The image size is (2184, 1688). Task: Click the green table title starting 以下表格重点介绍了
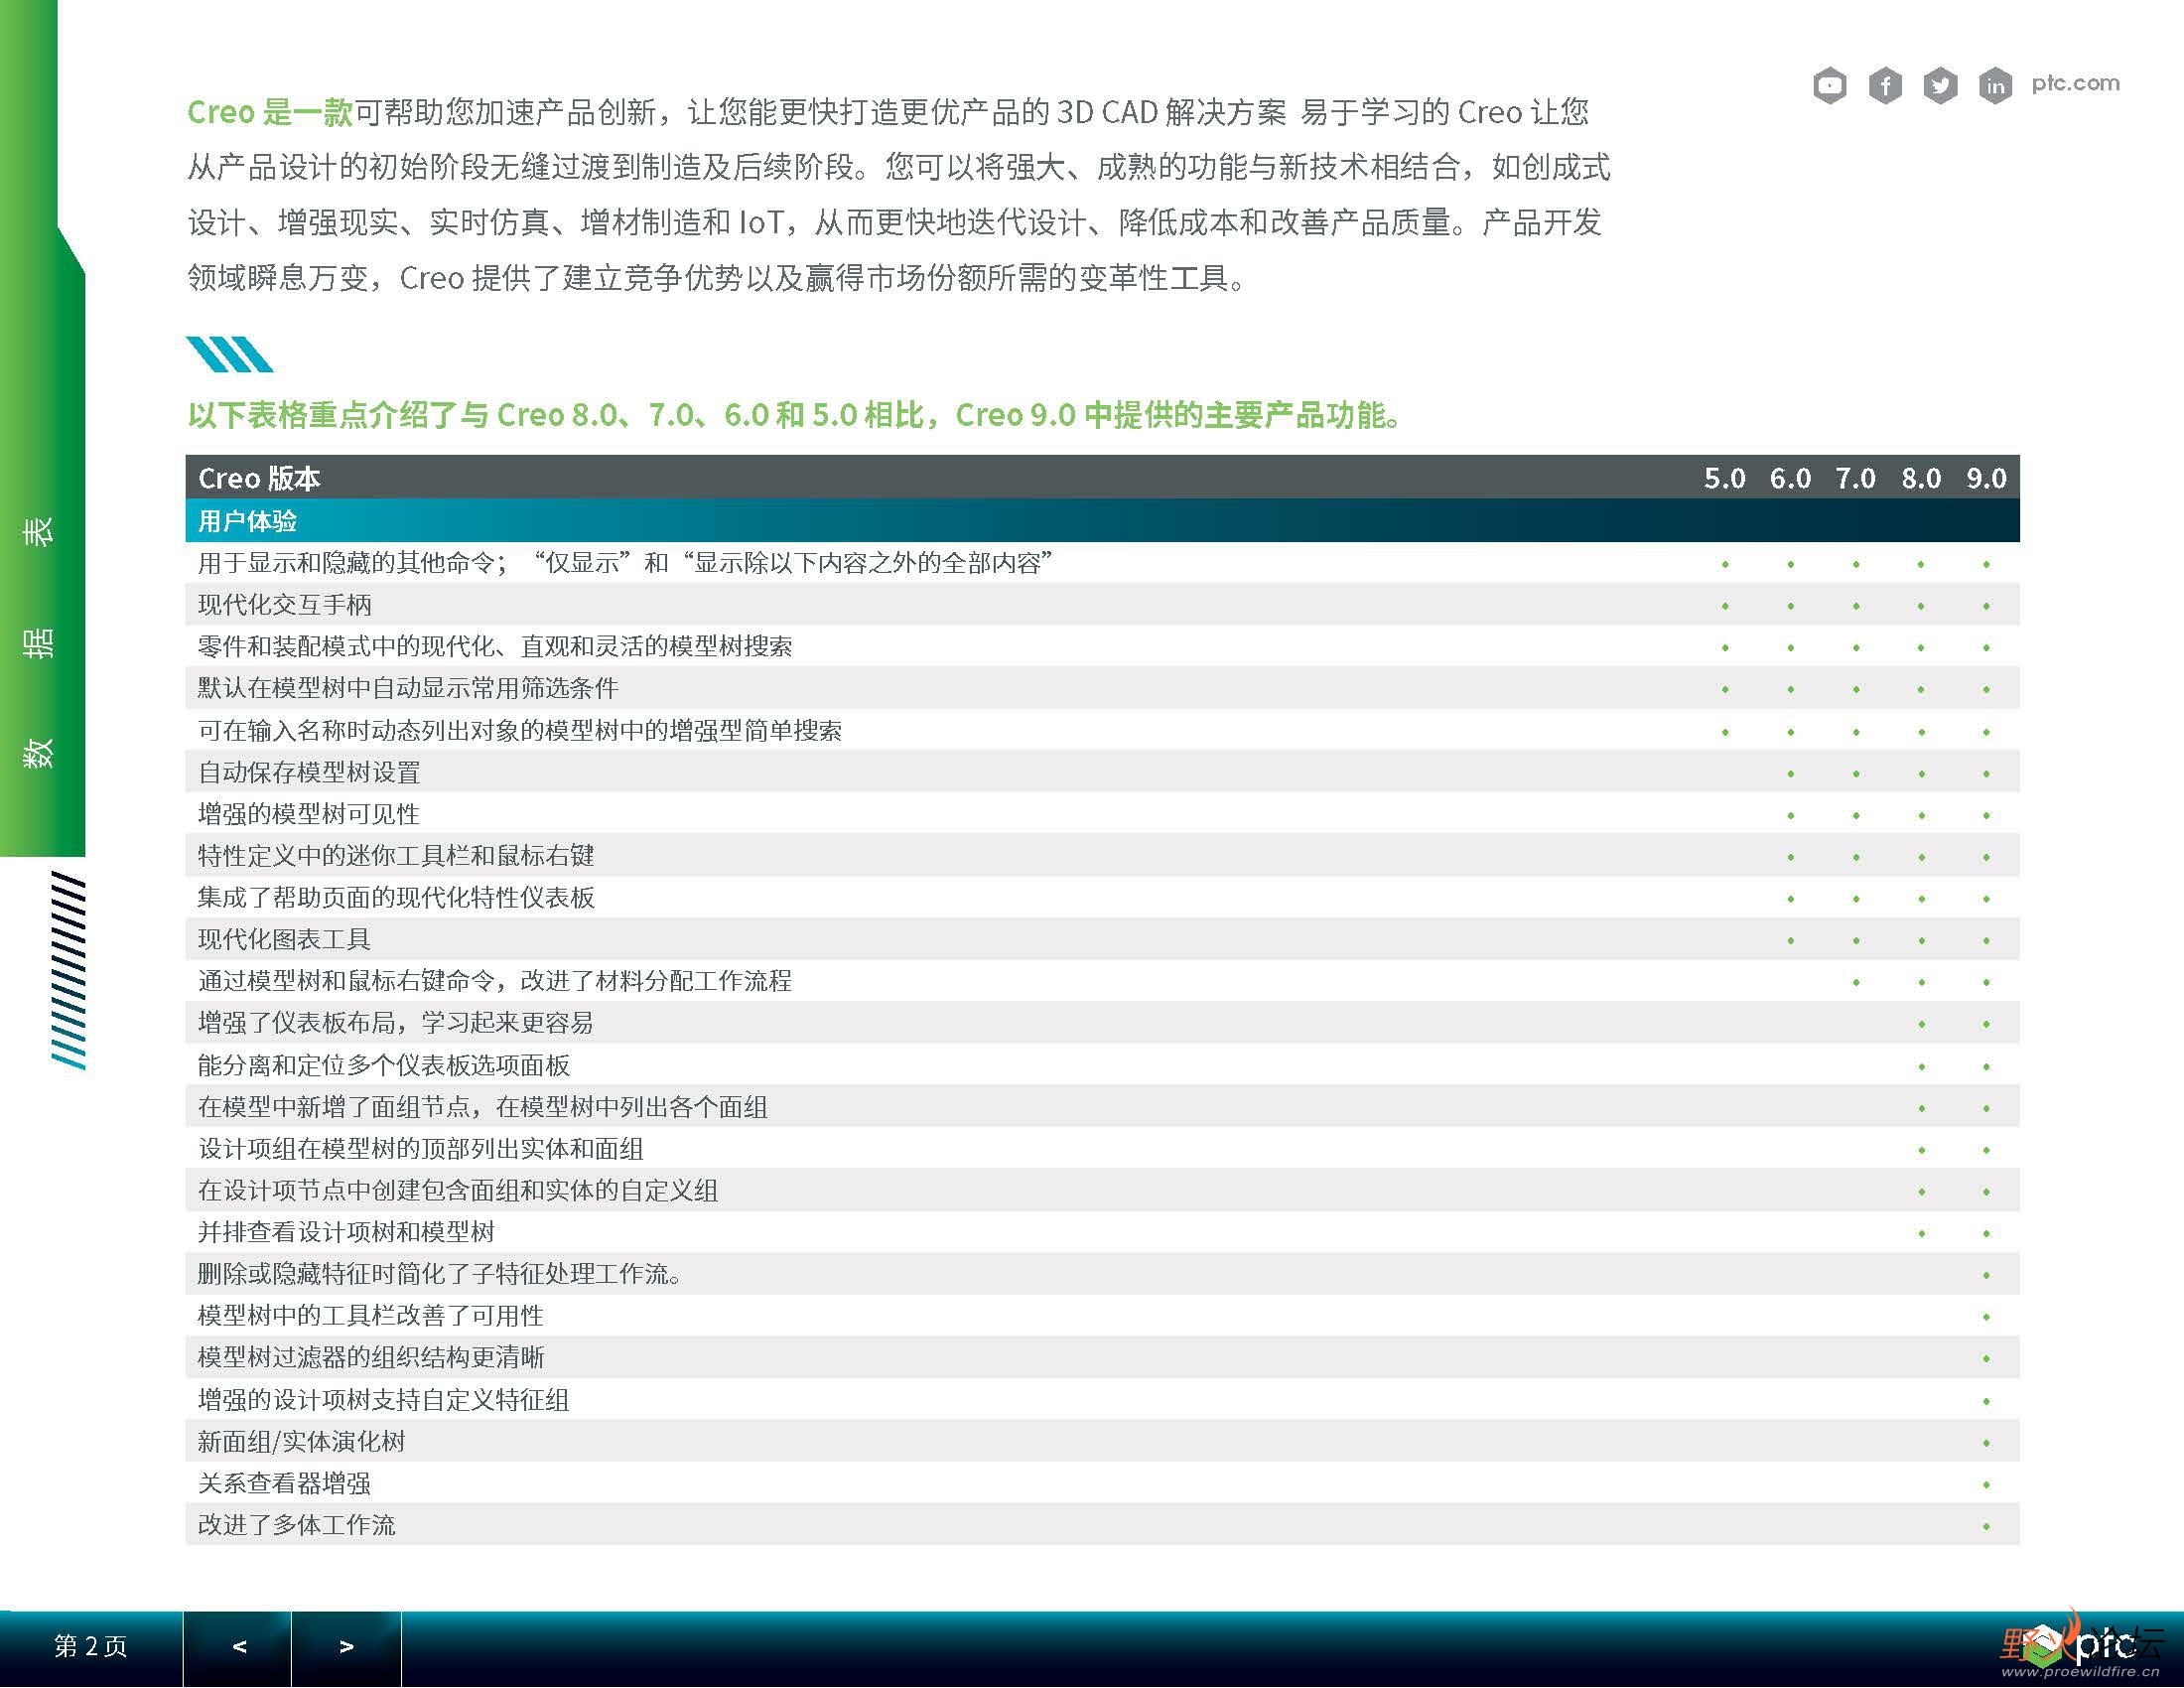coord(796,414)
